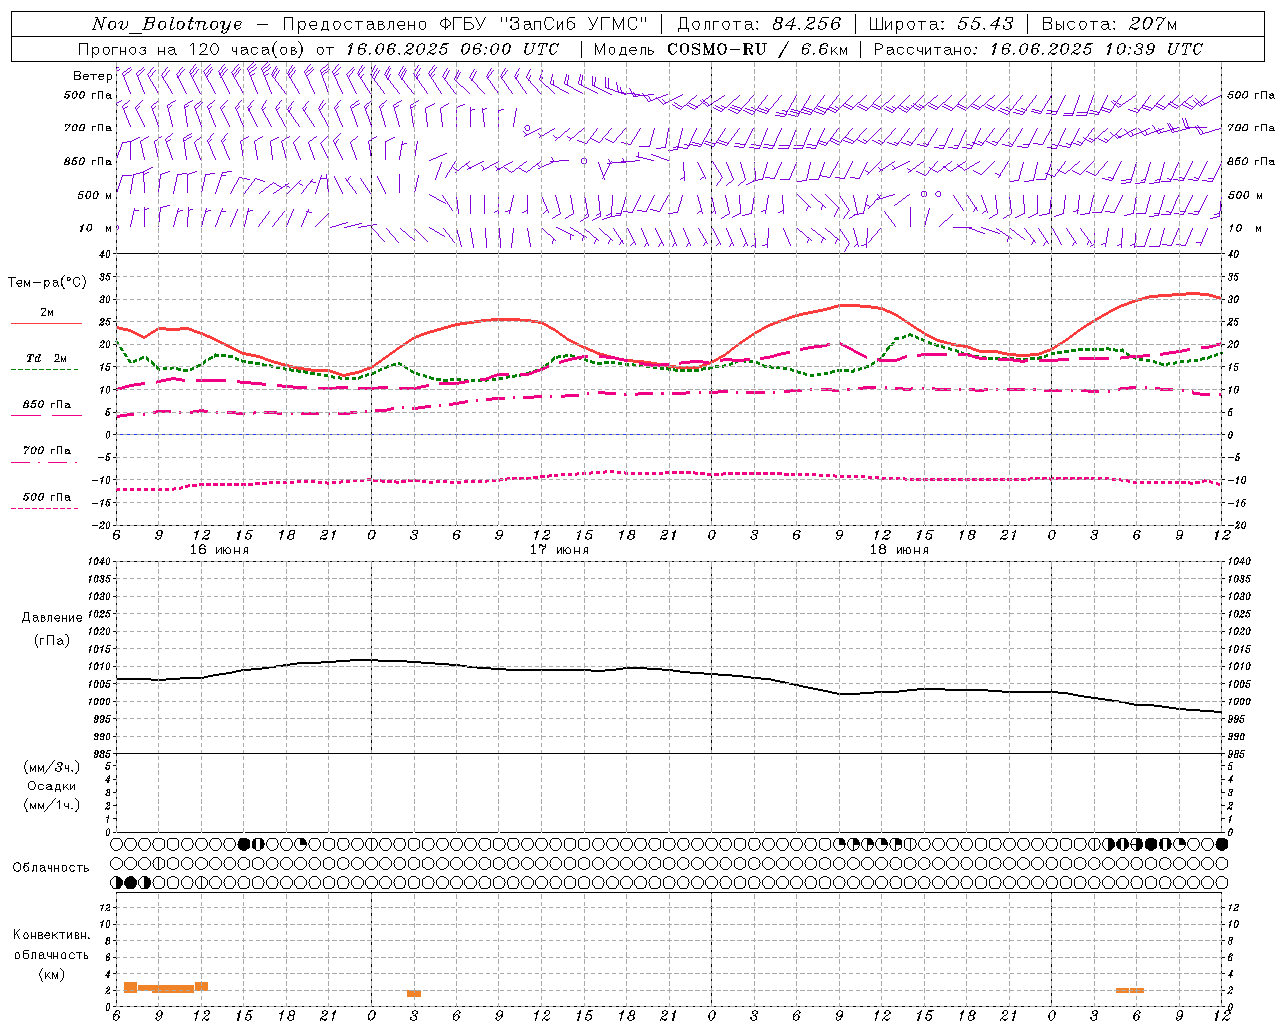Select the Конвективн. convective cloud label
Viewport: 1280px width, 1024px height.
(52, 935)
